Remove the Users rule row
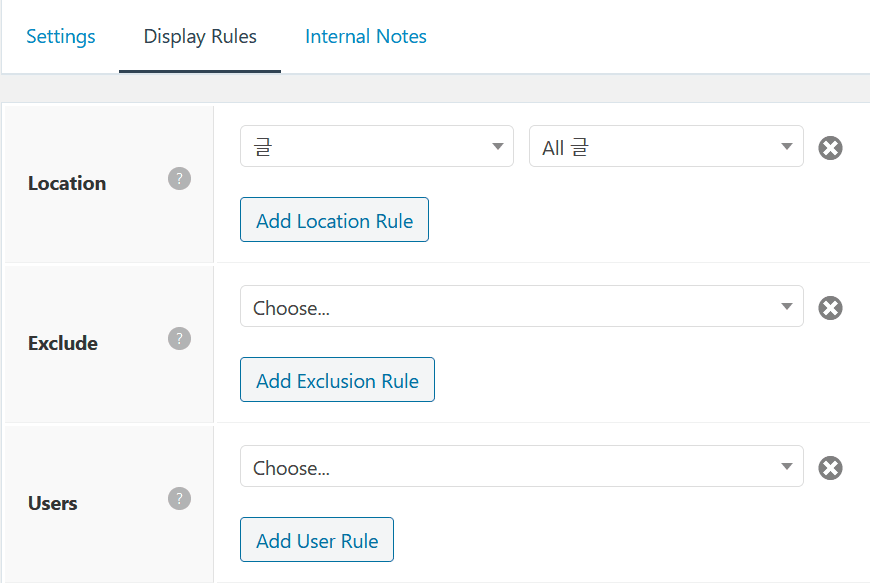The height and width of the screenshot is (583, 870). coord(830,468)
